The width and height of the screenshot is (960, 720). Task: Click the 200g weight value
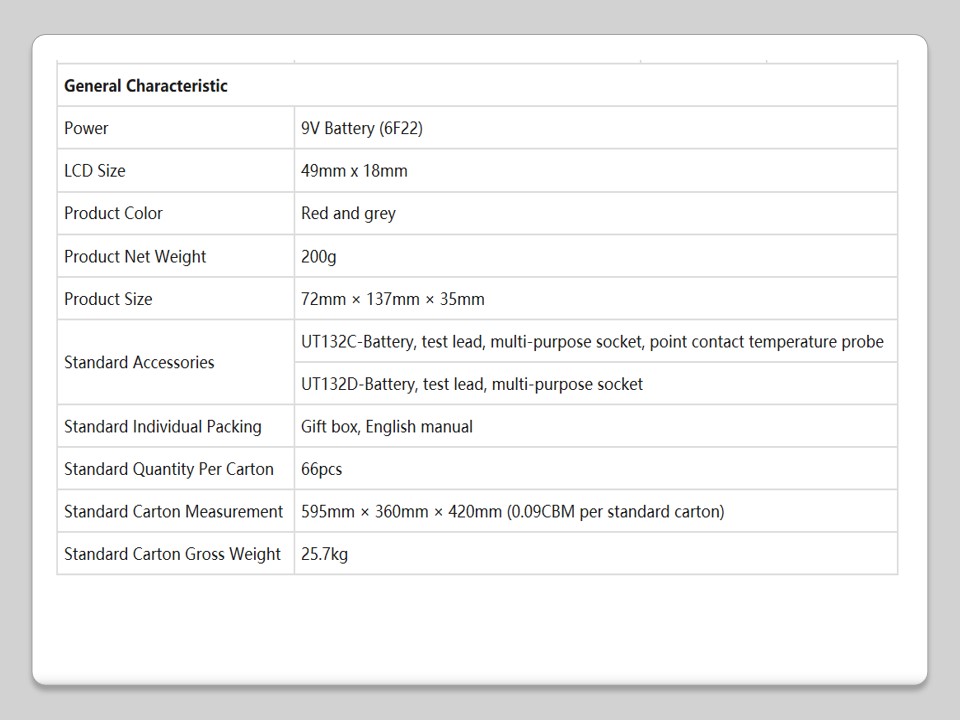pyautogui.click(x=319, y=256)
